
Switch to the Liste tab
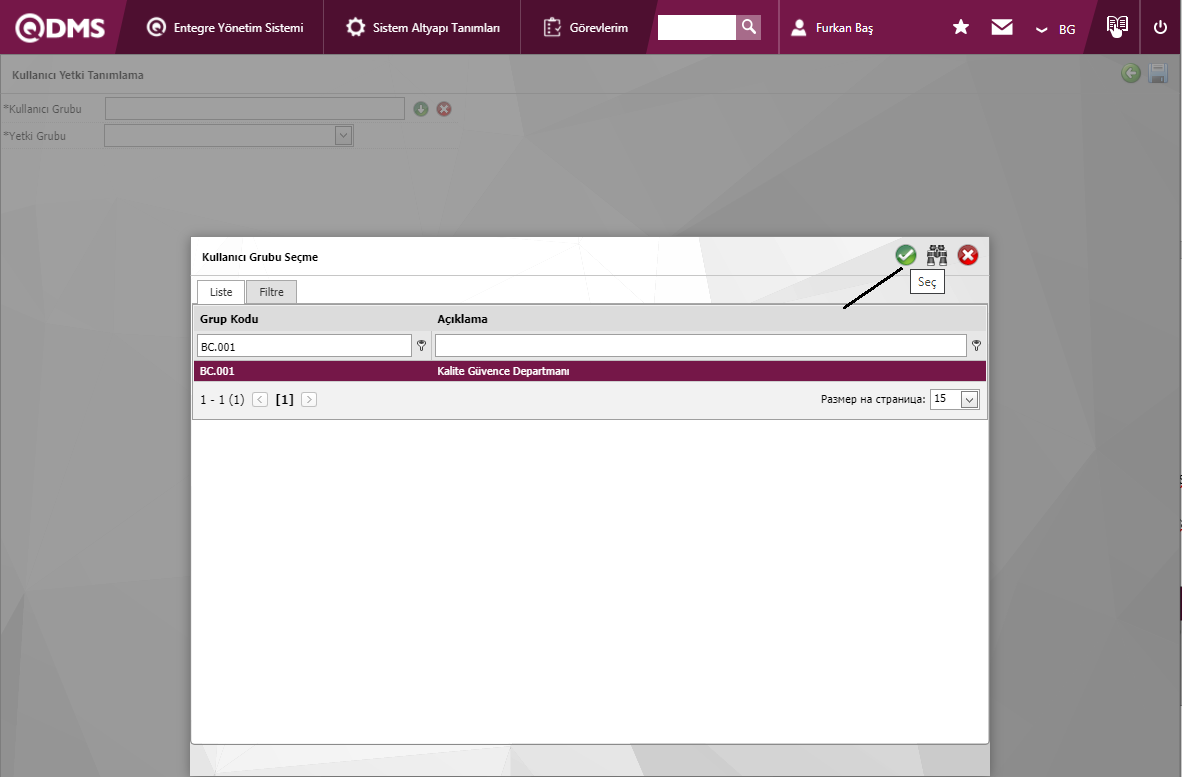pos(221,292)
